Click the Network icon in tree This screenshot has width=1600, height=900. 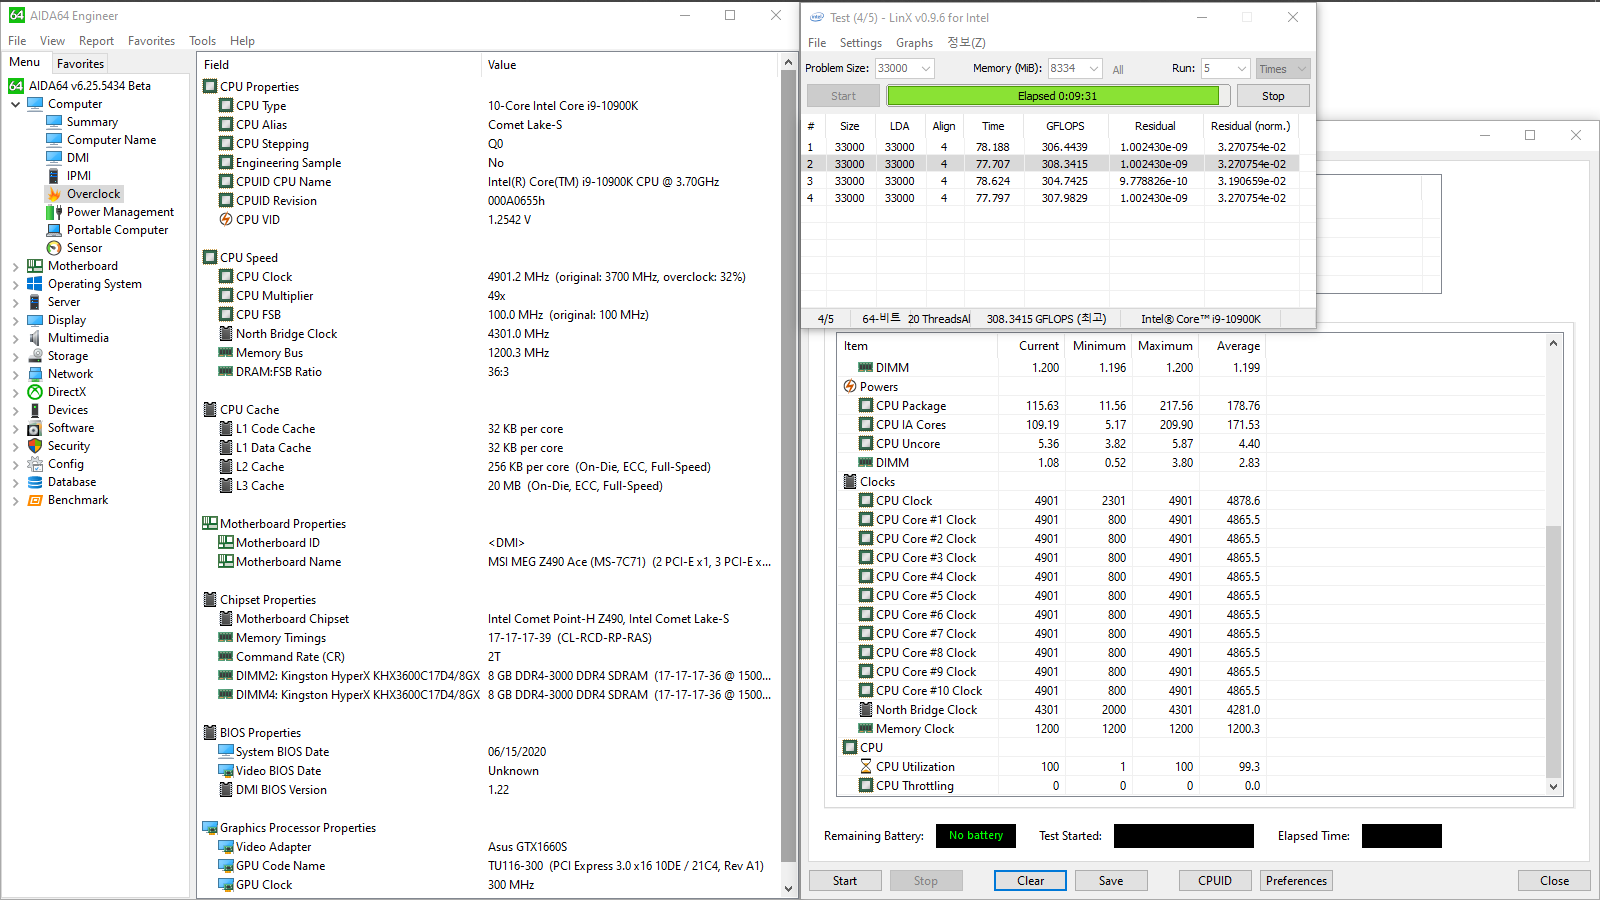click(x=35, y=374)
